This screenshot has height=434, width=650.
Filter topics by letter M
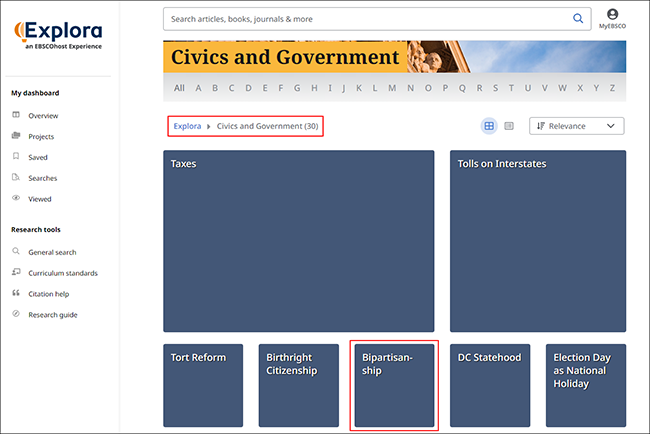[392, 88]
